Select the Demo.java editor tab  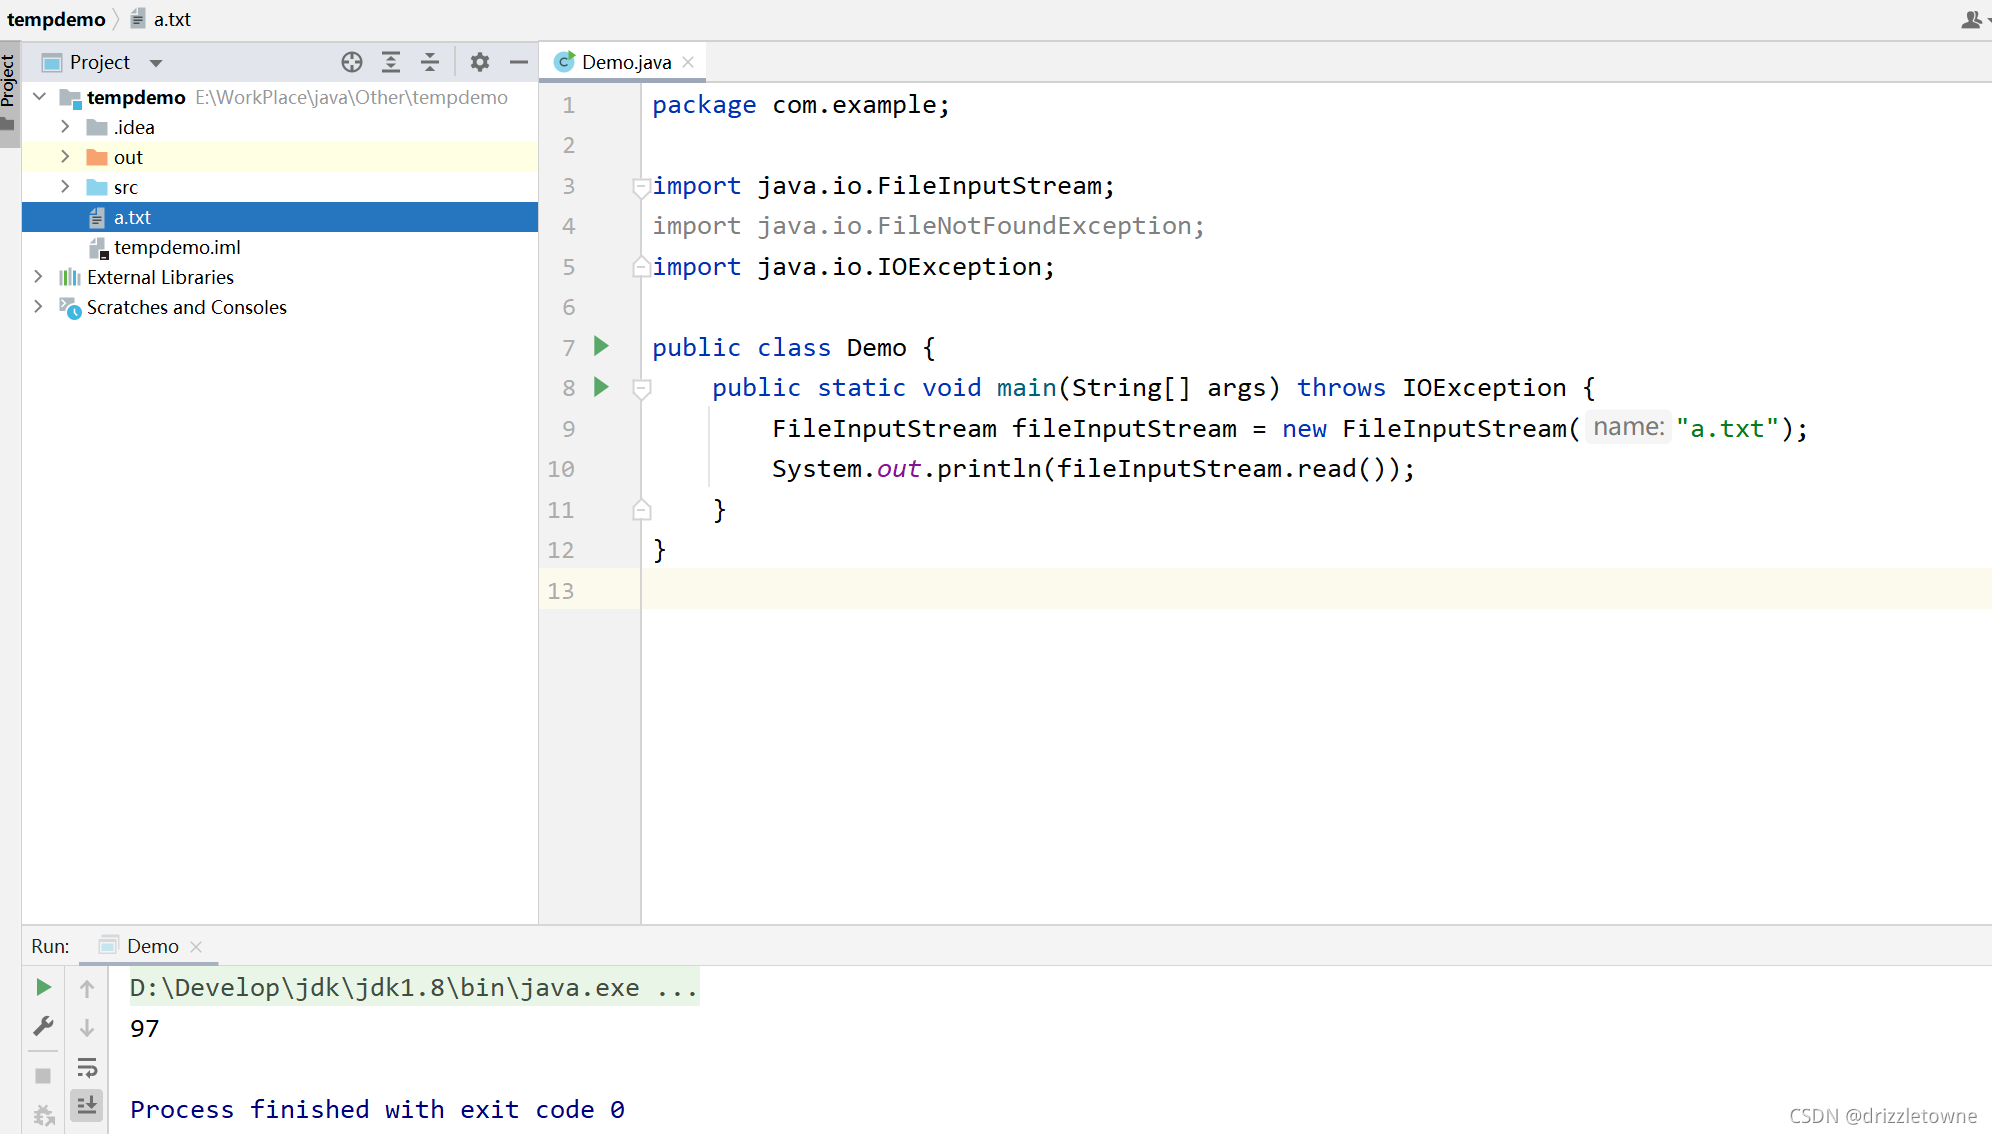click(625, 62)
